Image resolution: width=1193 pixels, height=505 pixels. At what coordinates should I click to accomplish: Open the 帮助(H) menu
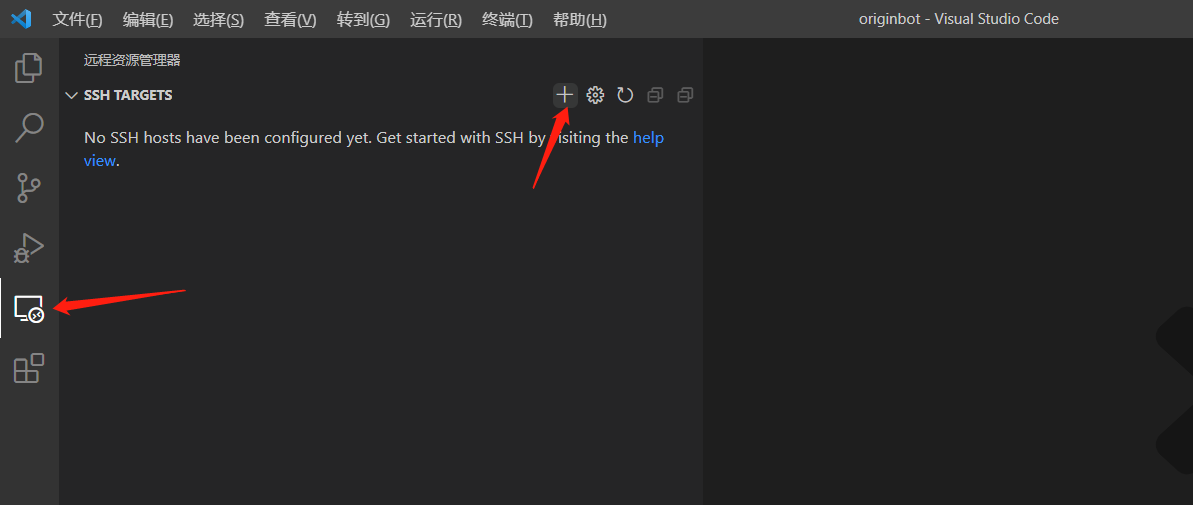tap(580, 20)
